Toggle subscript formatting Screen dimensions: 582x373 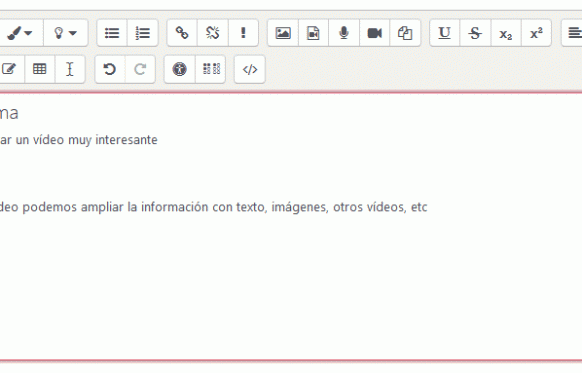click(x=506, y=33)
